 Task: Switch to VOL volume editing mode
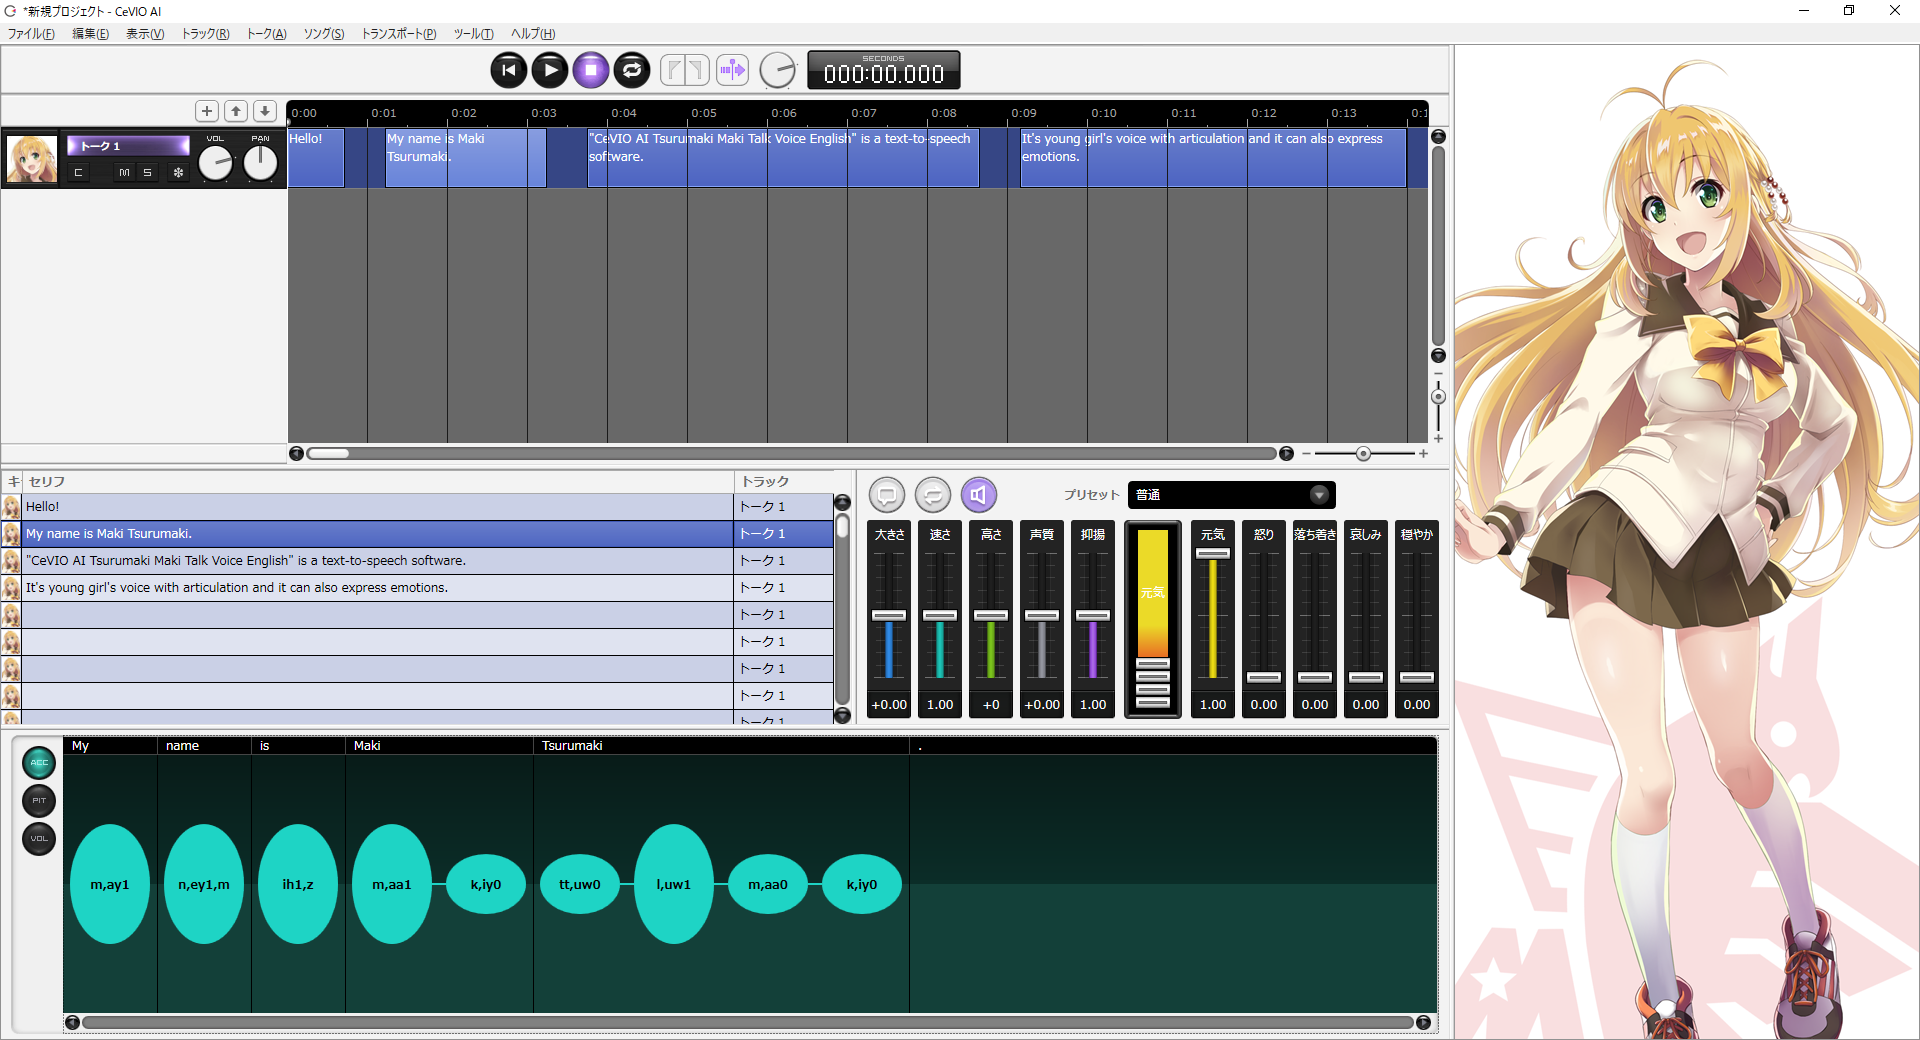tap(39, 839)
